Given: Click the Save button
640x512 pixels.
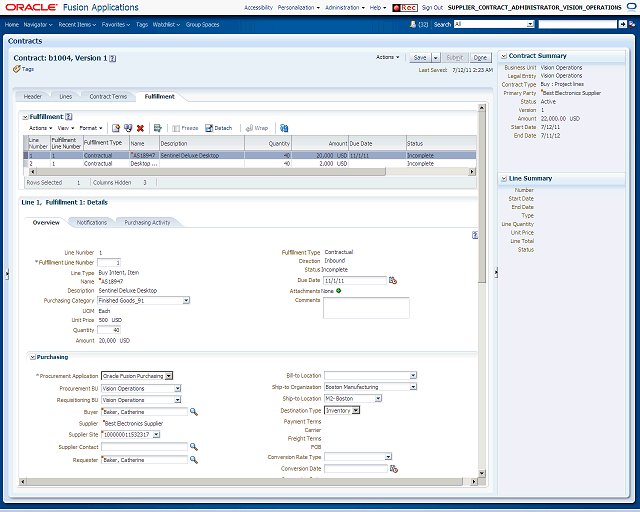Looking at the screenshot, I should click(x=420, y=58).
